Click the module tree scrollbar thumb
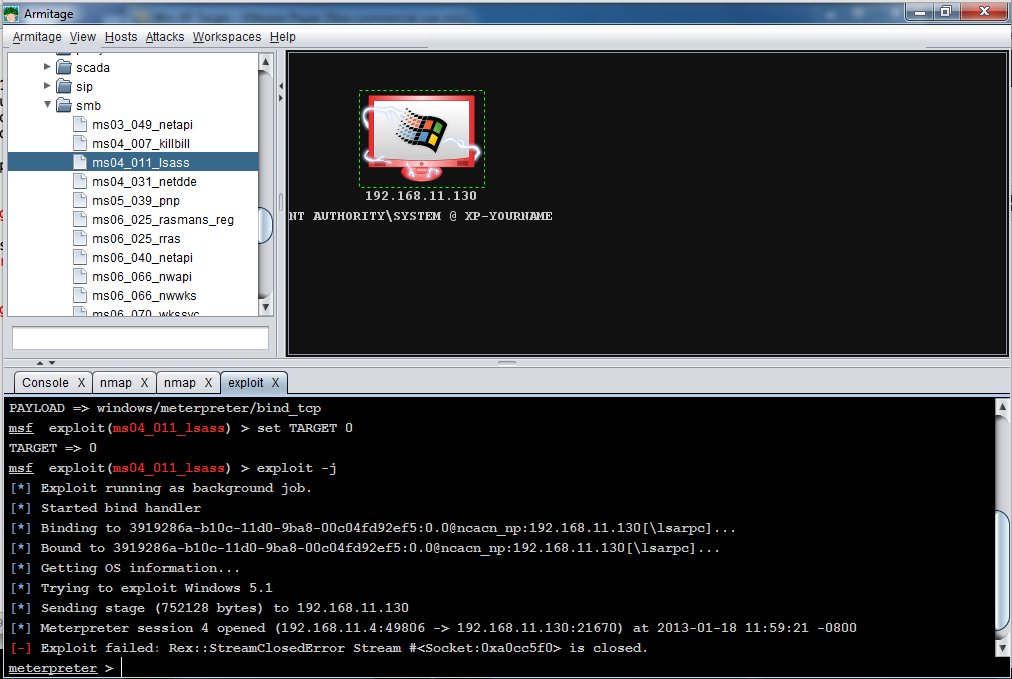Image resolution: width=1012 pixels, height=679 pixels. coord(265,225)
